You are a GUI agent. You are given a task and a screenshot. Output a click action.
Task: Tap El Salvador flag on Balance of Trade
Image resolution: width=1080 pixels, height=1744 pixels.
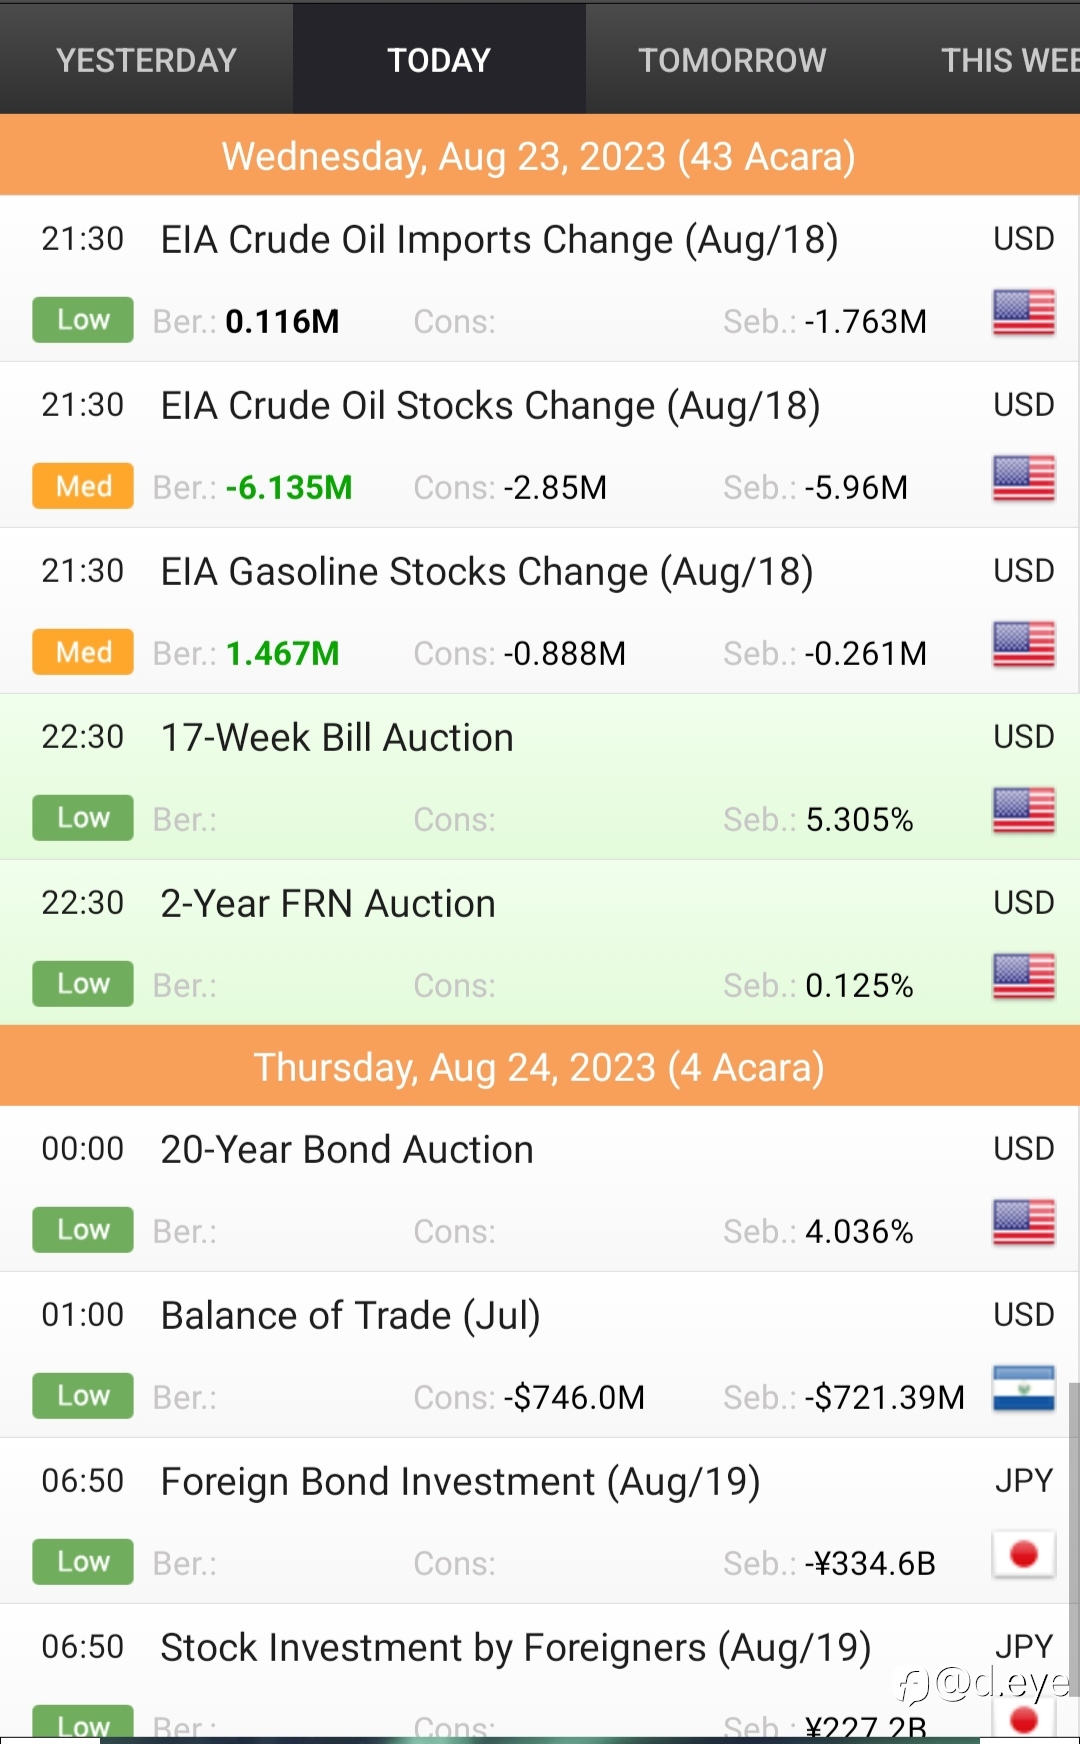click(1023, 1389)
